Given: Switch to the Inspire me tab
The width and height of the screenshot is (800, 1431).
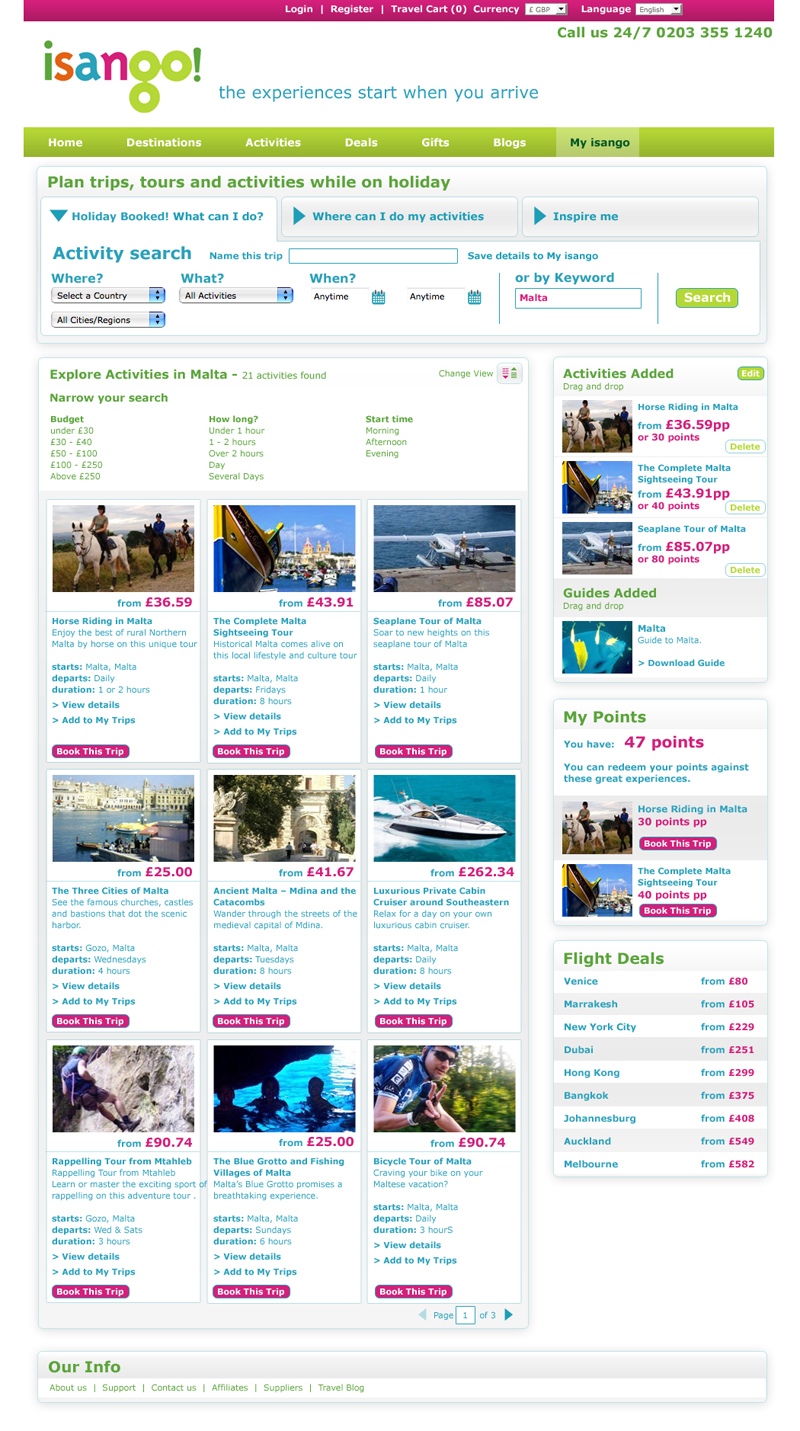Looking at the screenshot, I should pyautogui.click(x=640, y=216).
